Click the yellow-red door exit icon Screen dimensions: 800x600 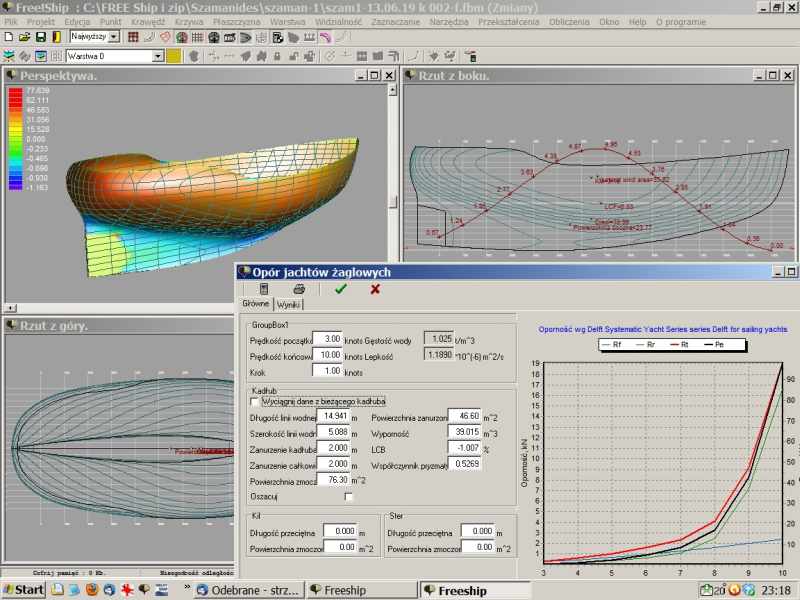56,37
